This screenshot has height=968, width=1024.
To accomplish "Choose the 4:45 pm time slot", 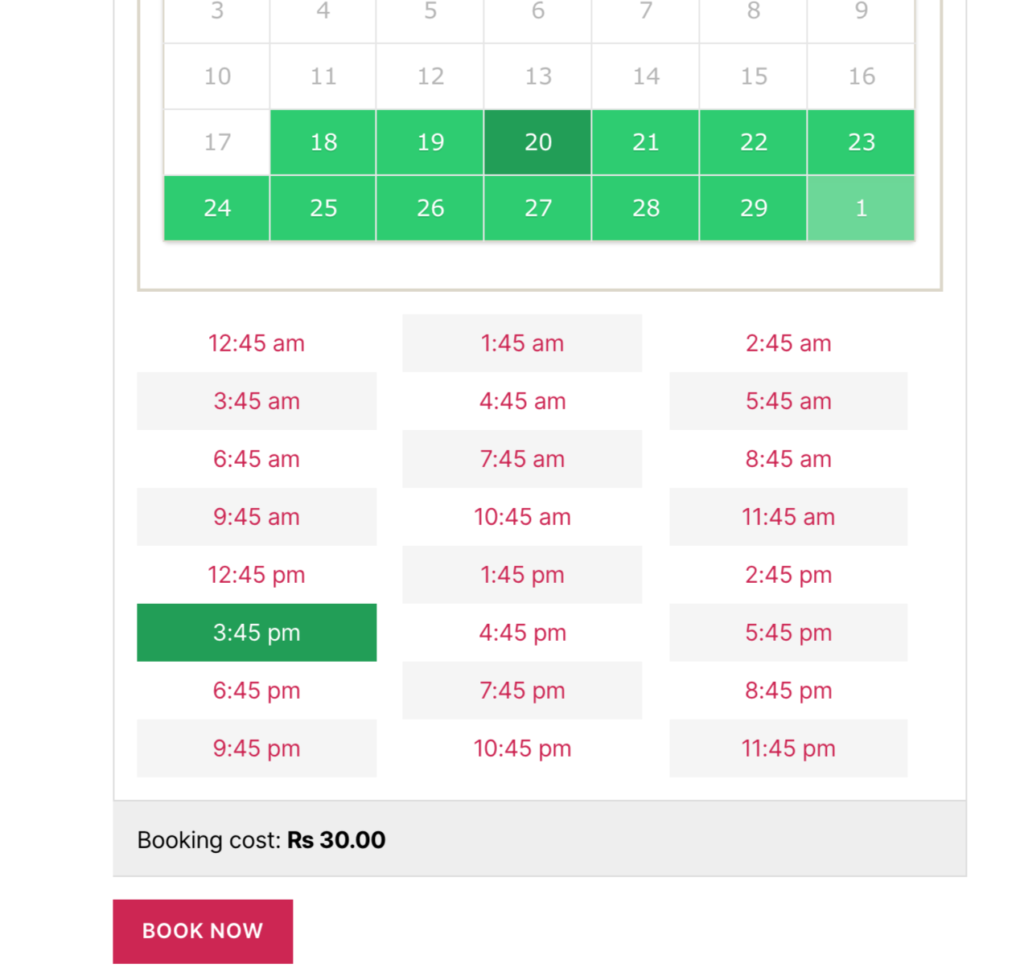I will pos(522,632).
